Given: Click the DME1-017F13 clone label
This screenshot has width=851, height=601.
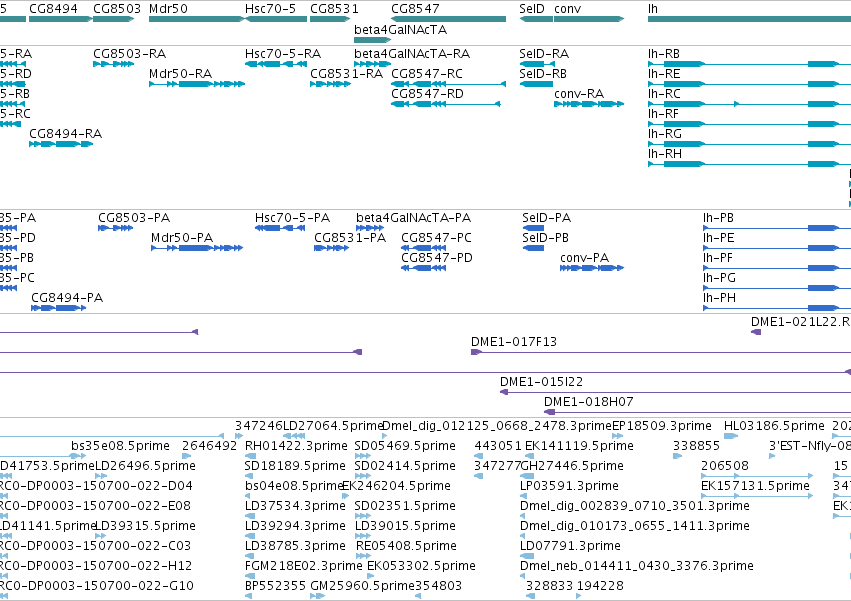Looking at the screenshot, I should click(x=513, y=341).
